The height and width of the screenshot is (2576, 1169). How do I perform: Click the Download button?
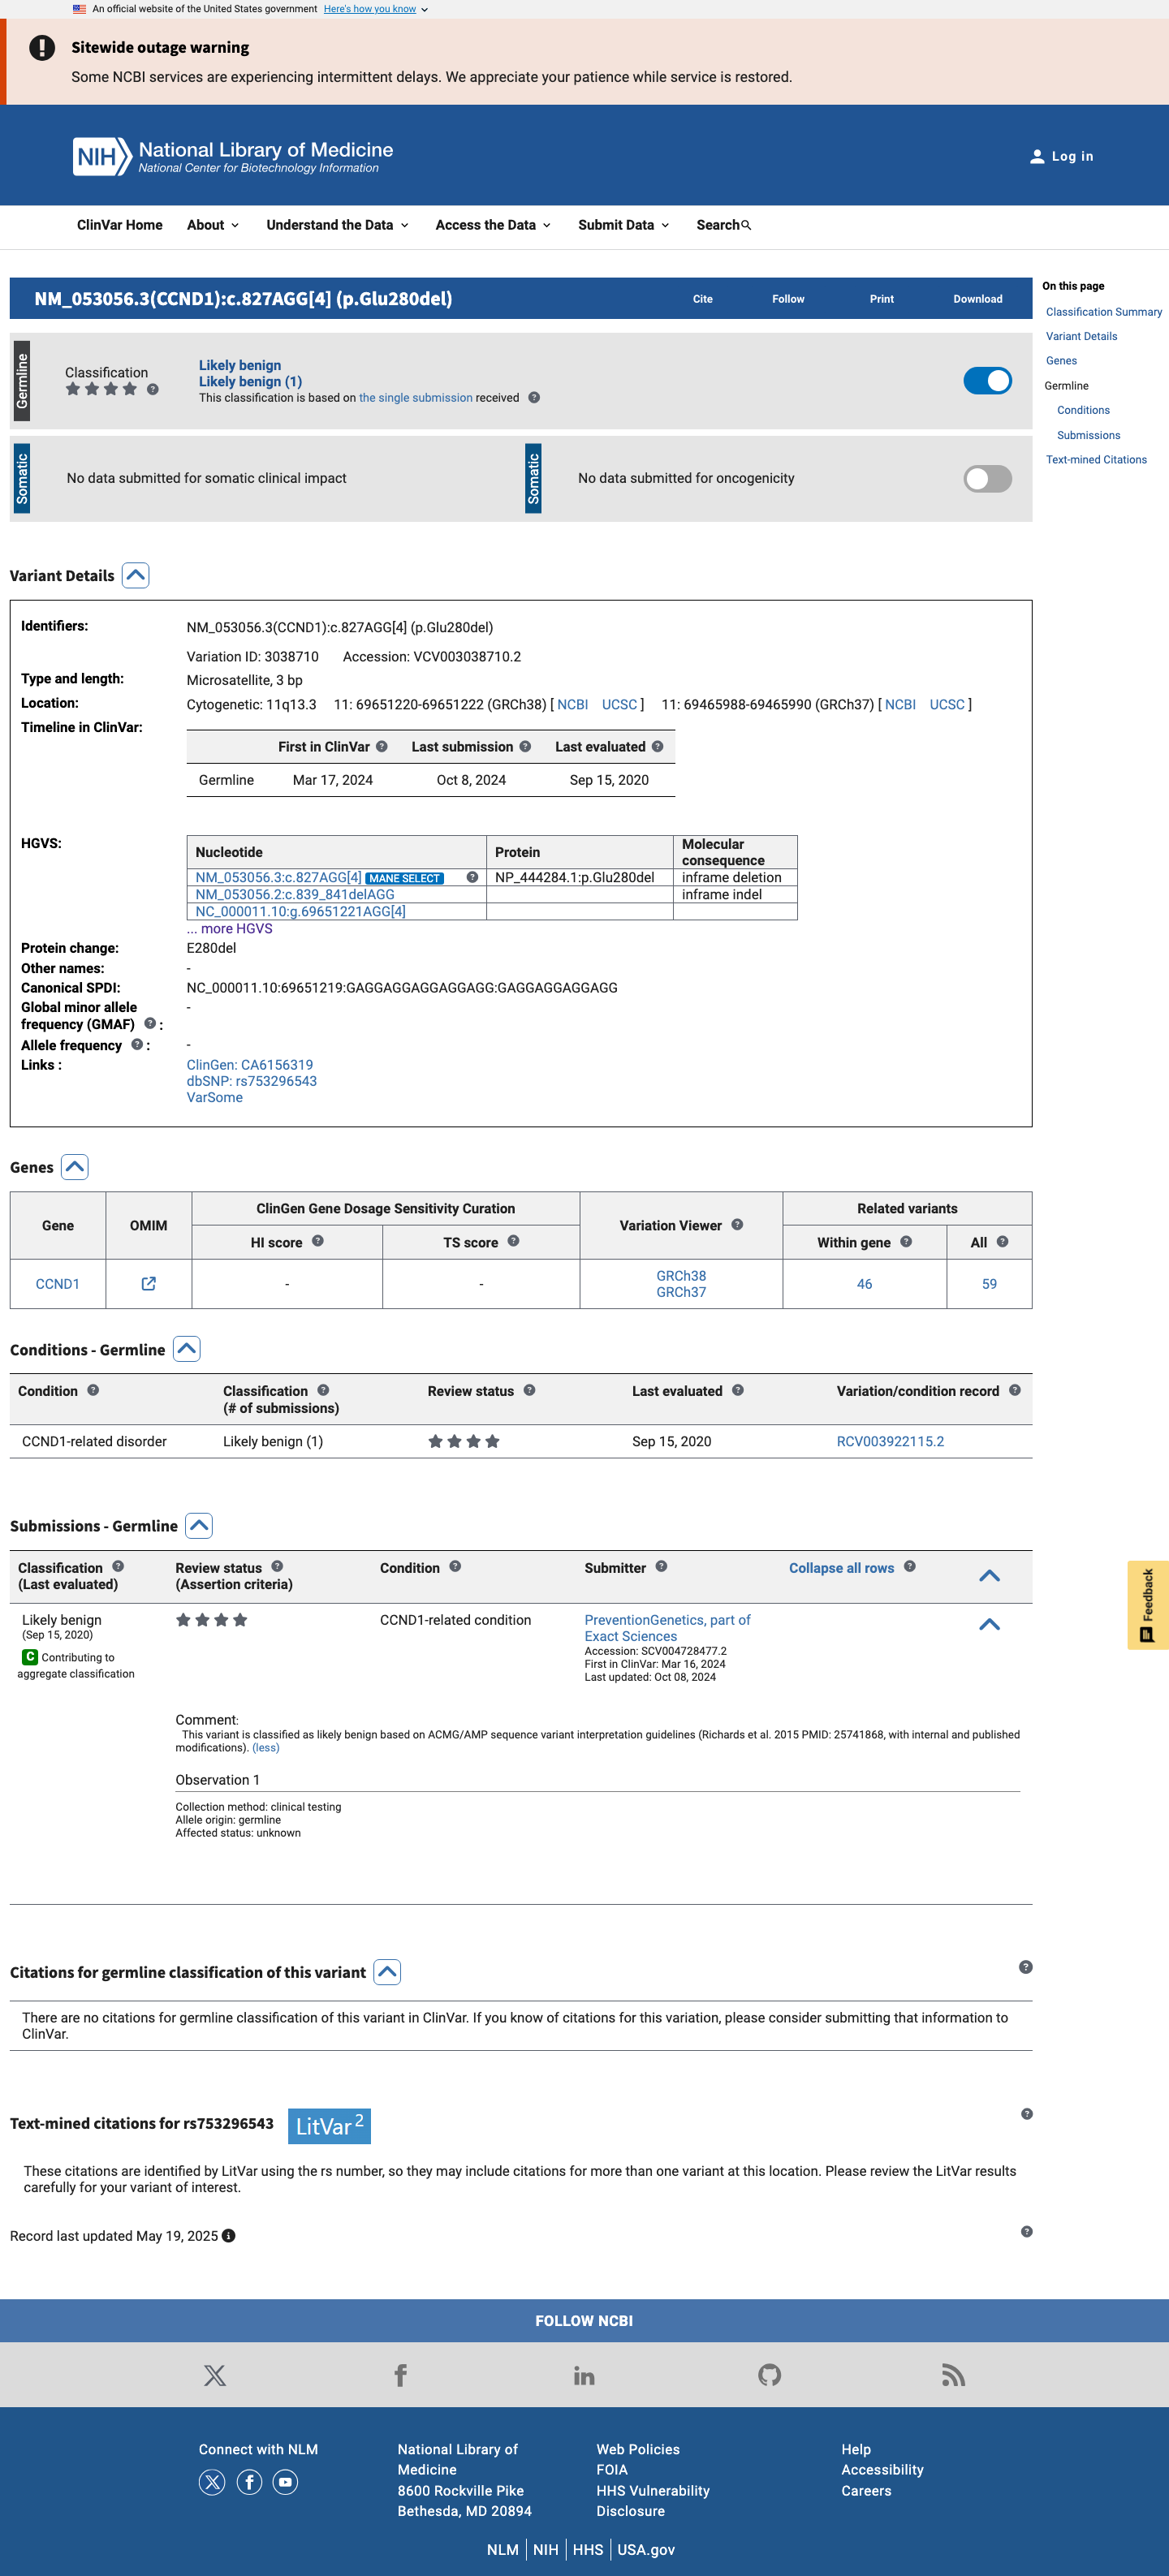pos(978,299)
